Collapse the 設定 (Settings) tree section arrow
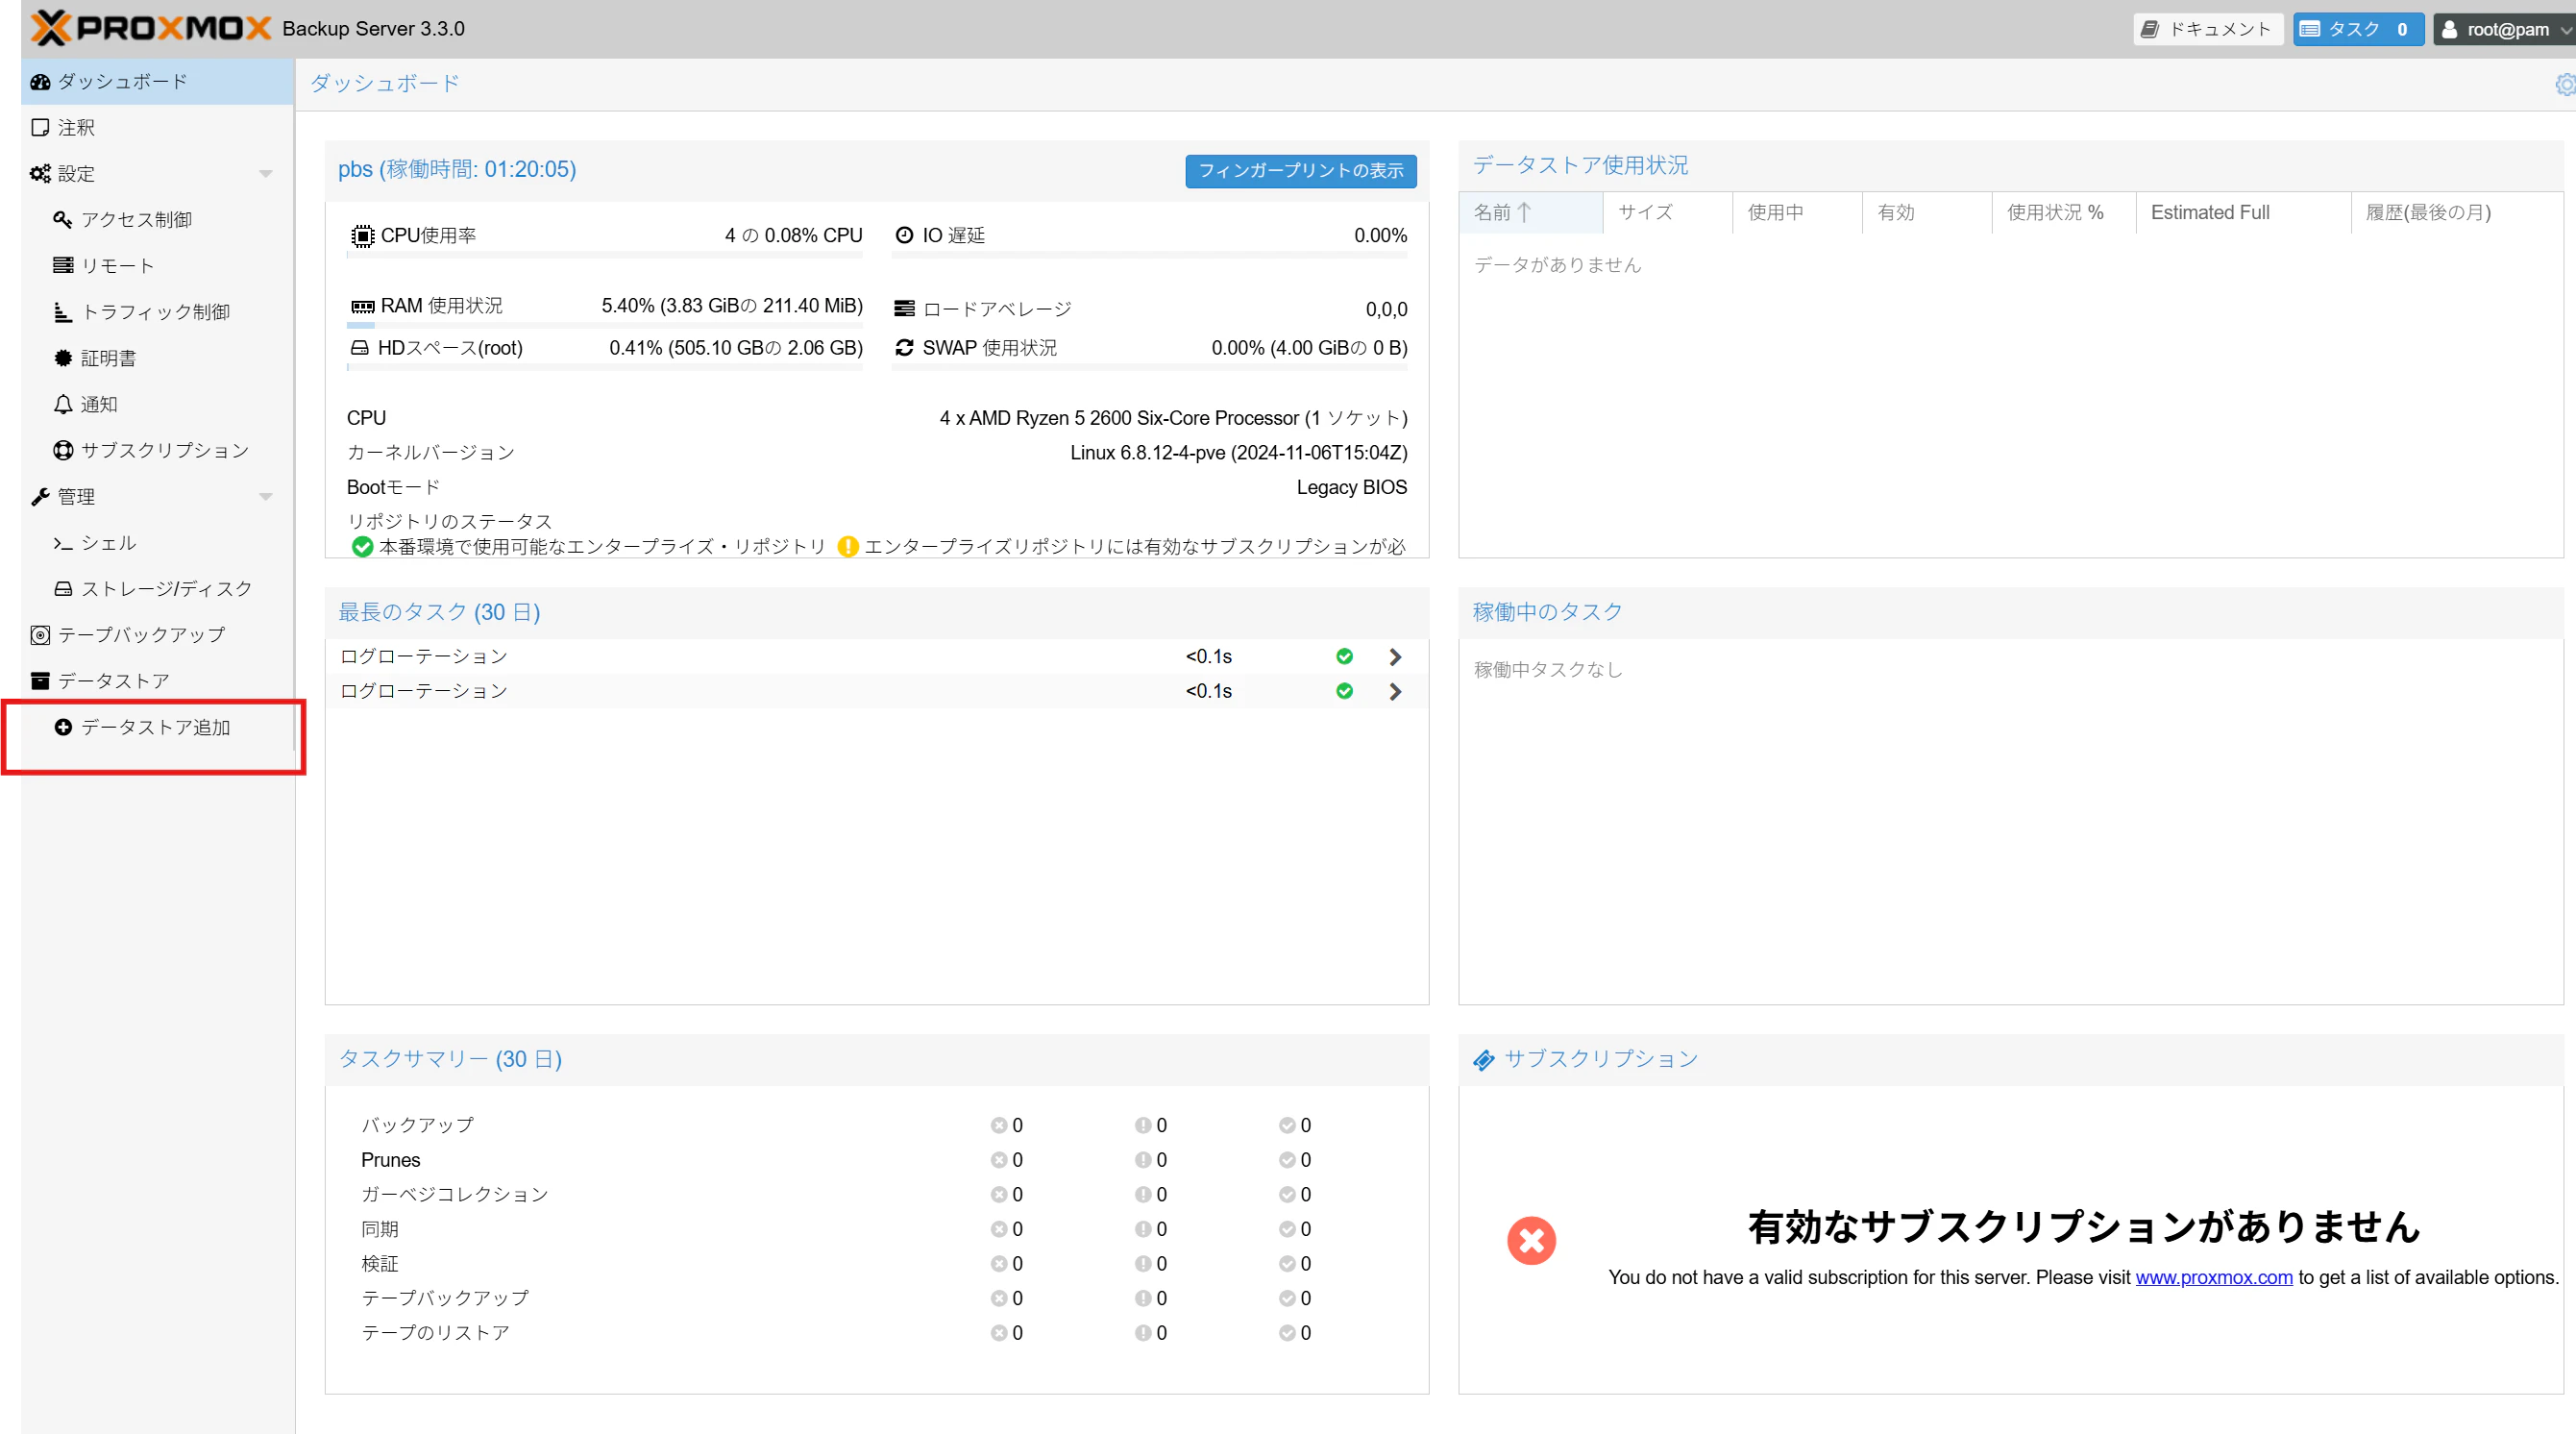This screenshot has width=2576, height=1434. coord(266,174)
